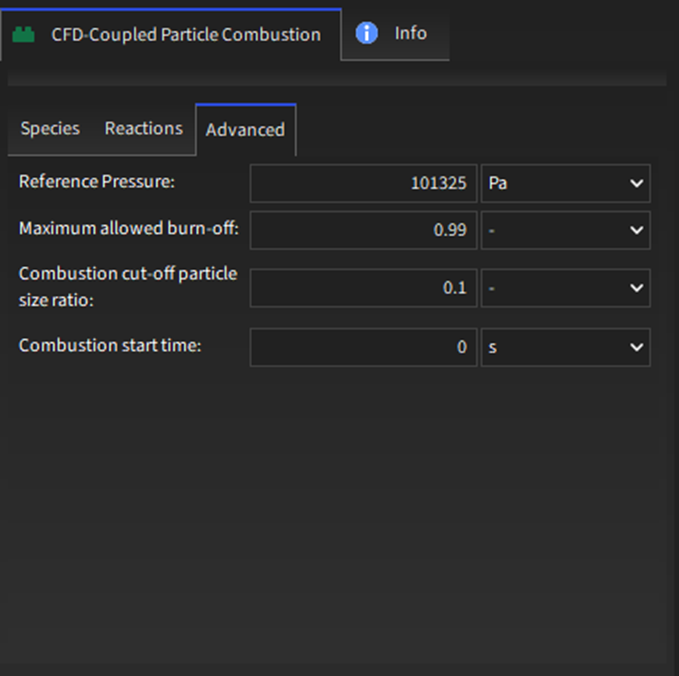The height and width of the screenshot is (676, 679).
Task: Focus the cut-off particle size ratio field
Action: click(363, 288)
